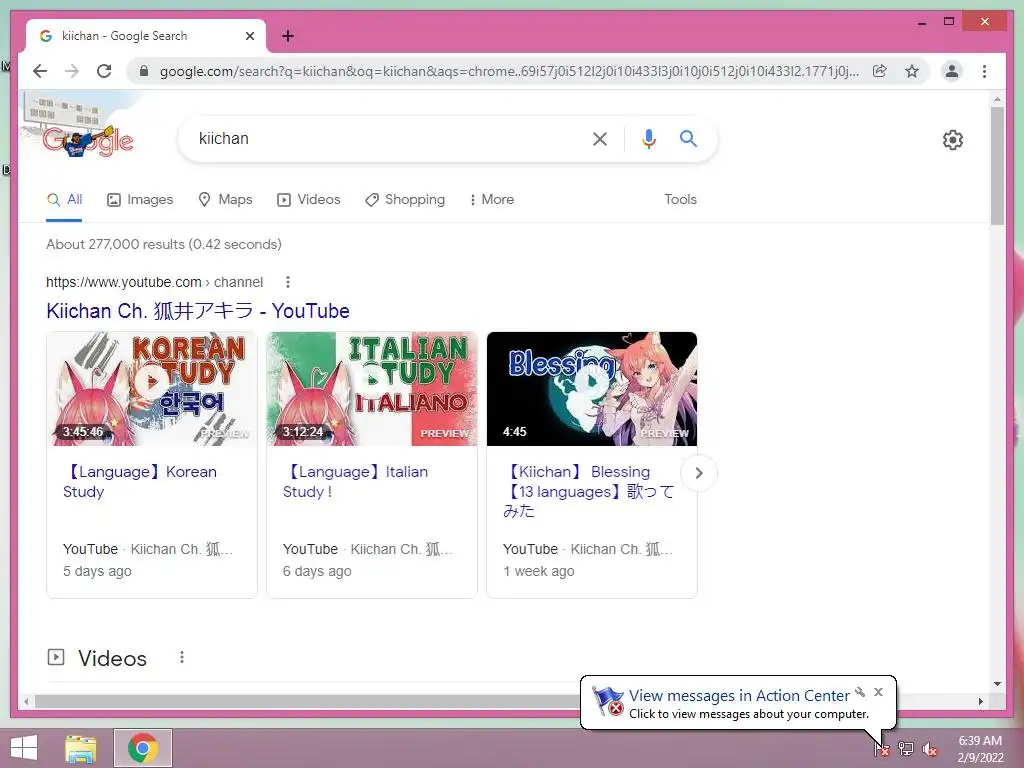Screen dimensions: 1024x768
Task: Share this page via address bar icon
Action: click(x=880, y=71)
